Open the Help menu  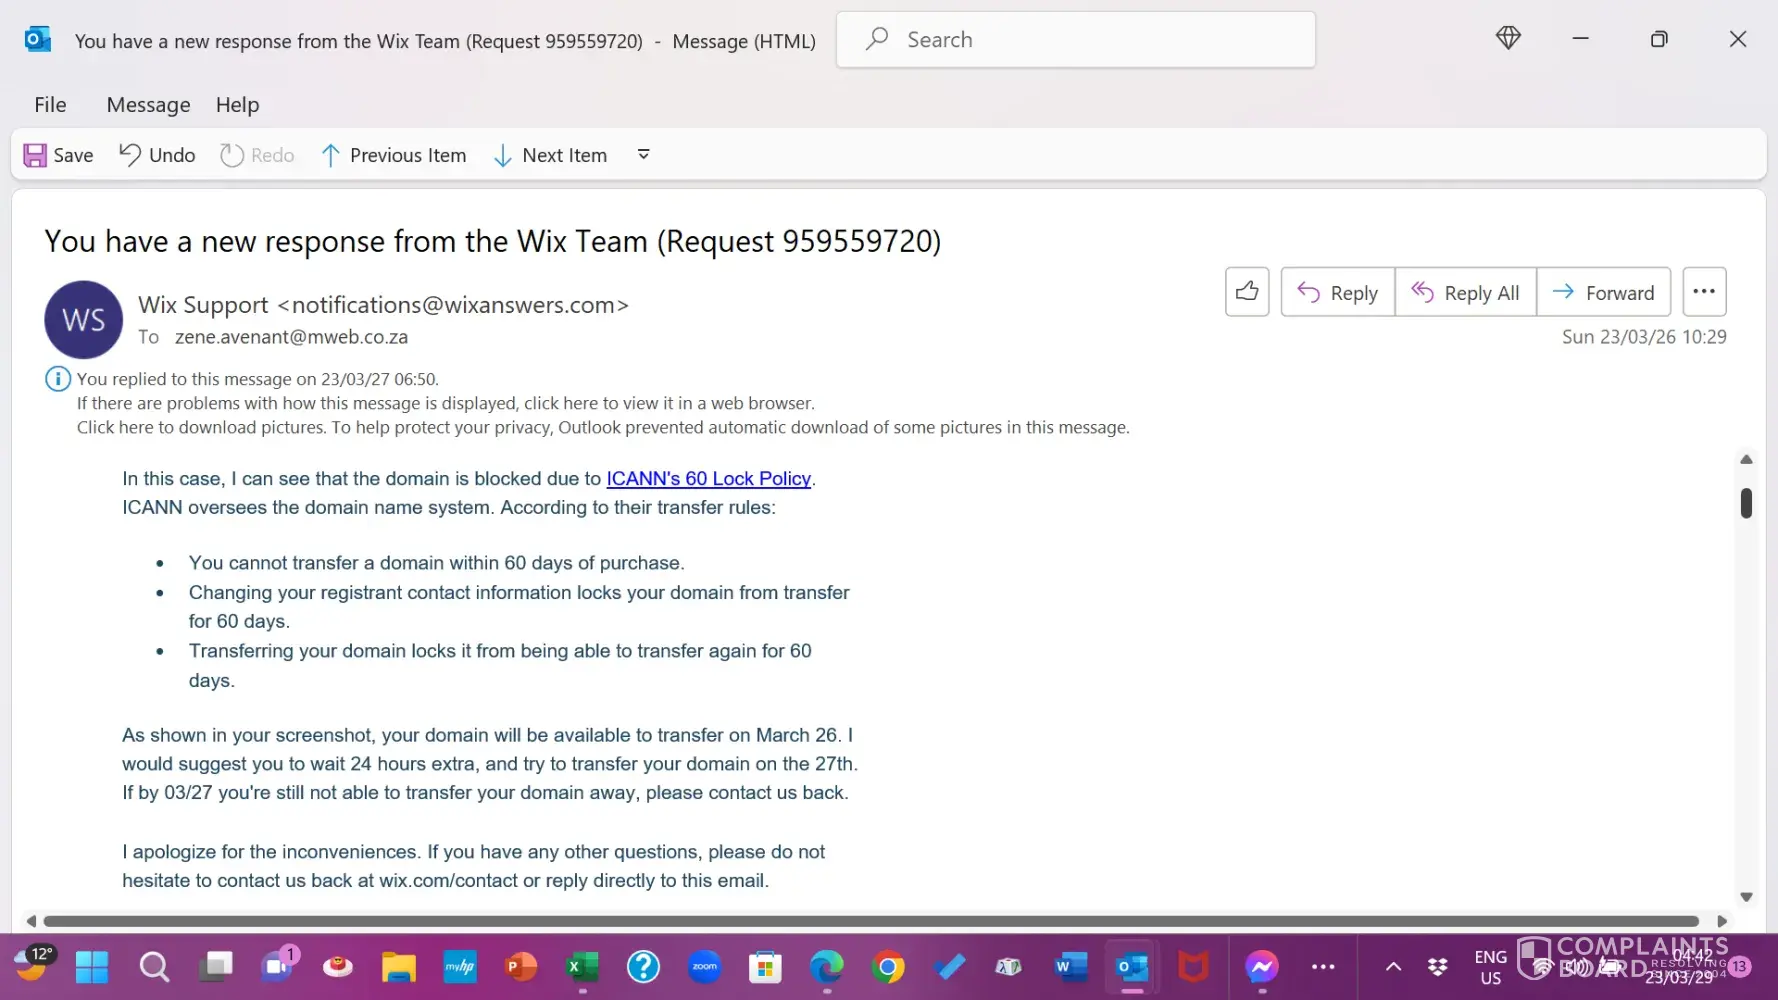coord(237,105)
